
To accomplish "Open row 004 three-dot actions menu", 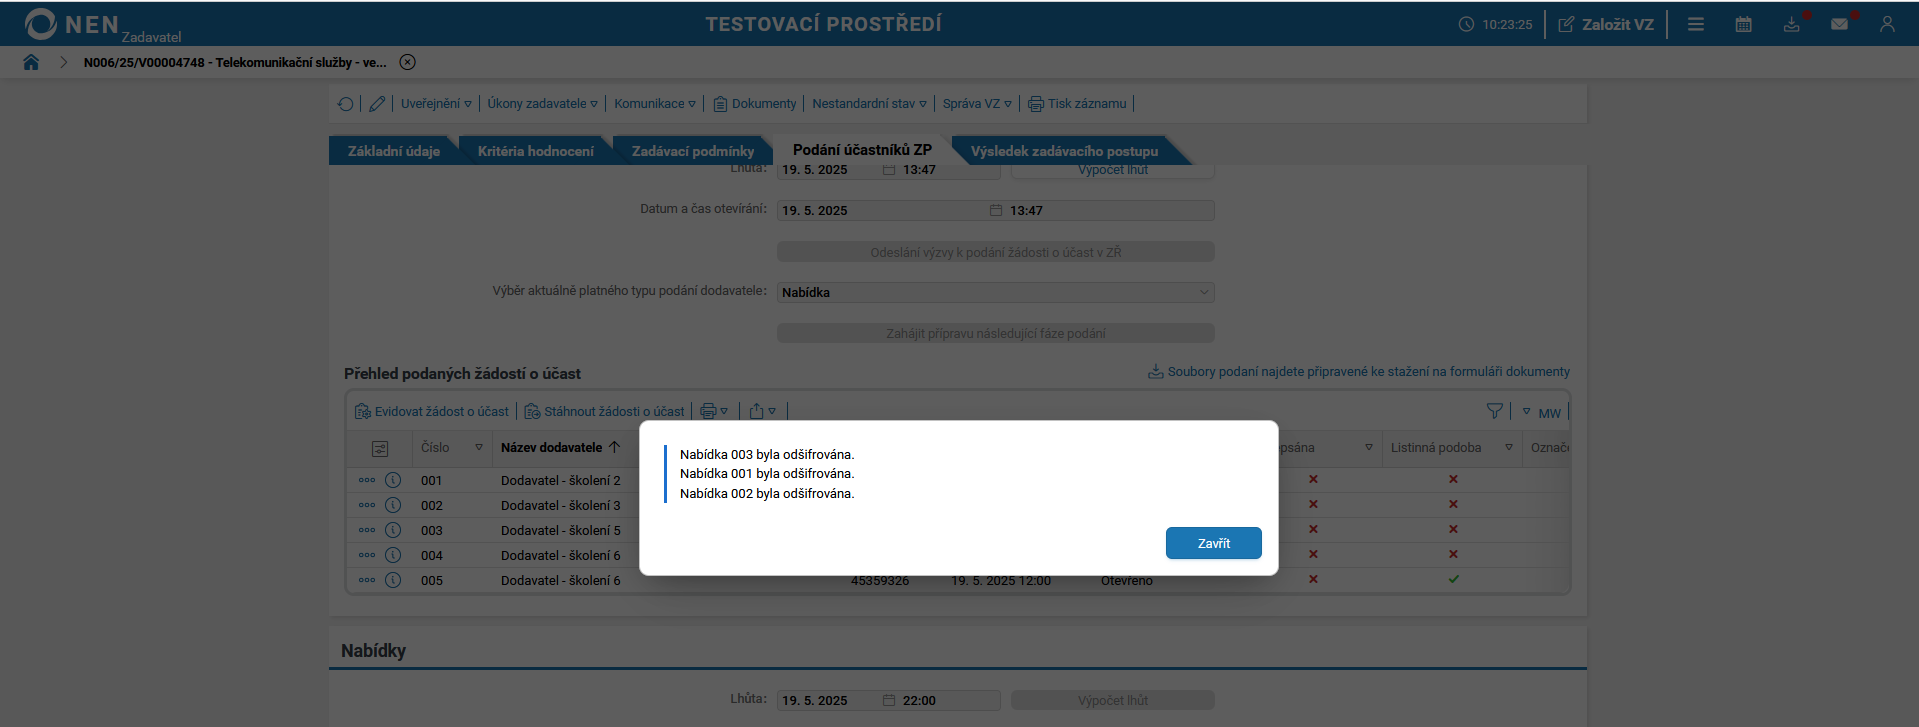I will point(367,555).
